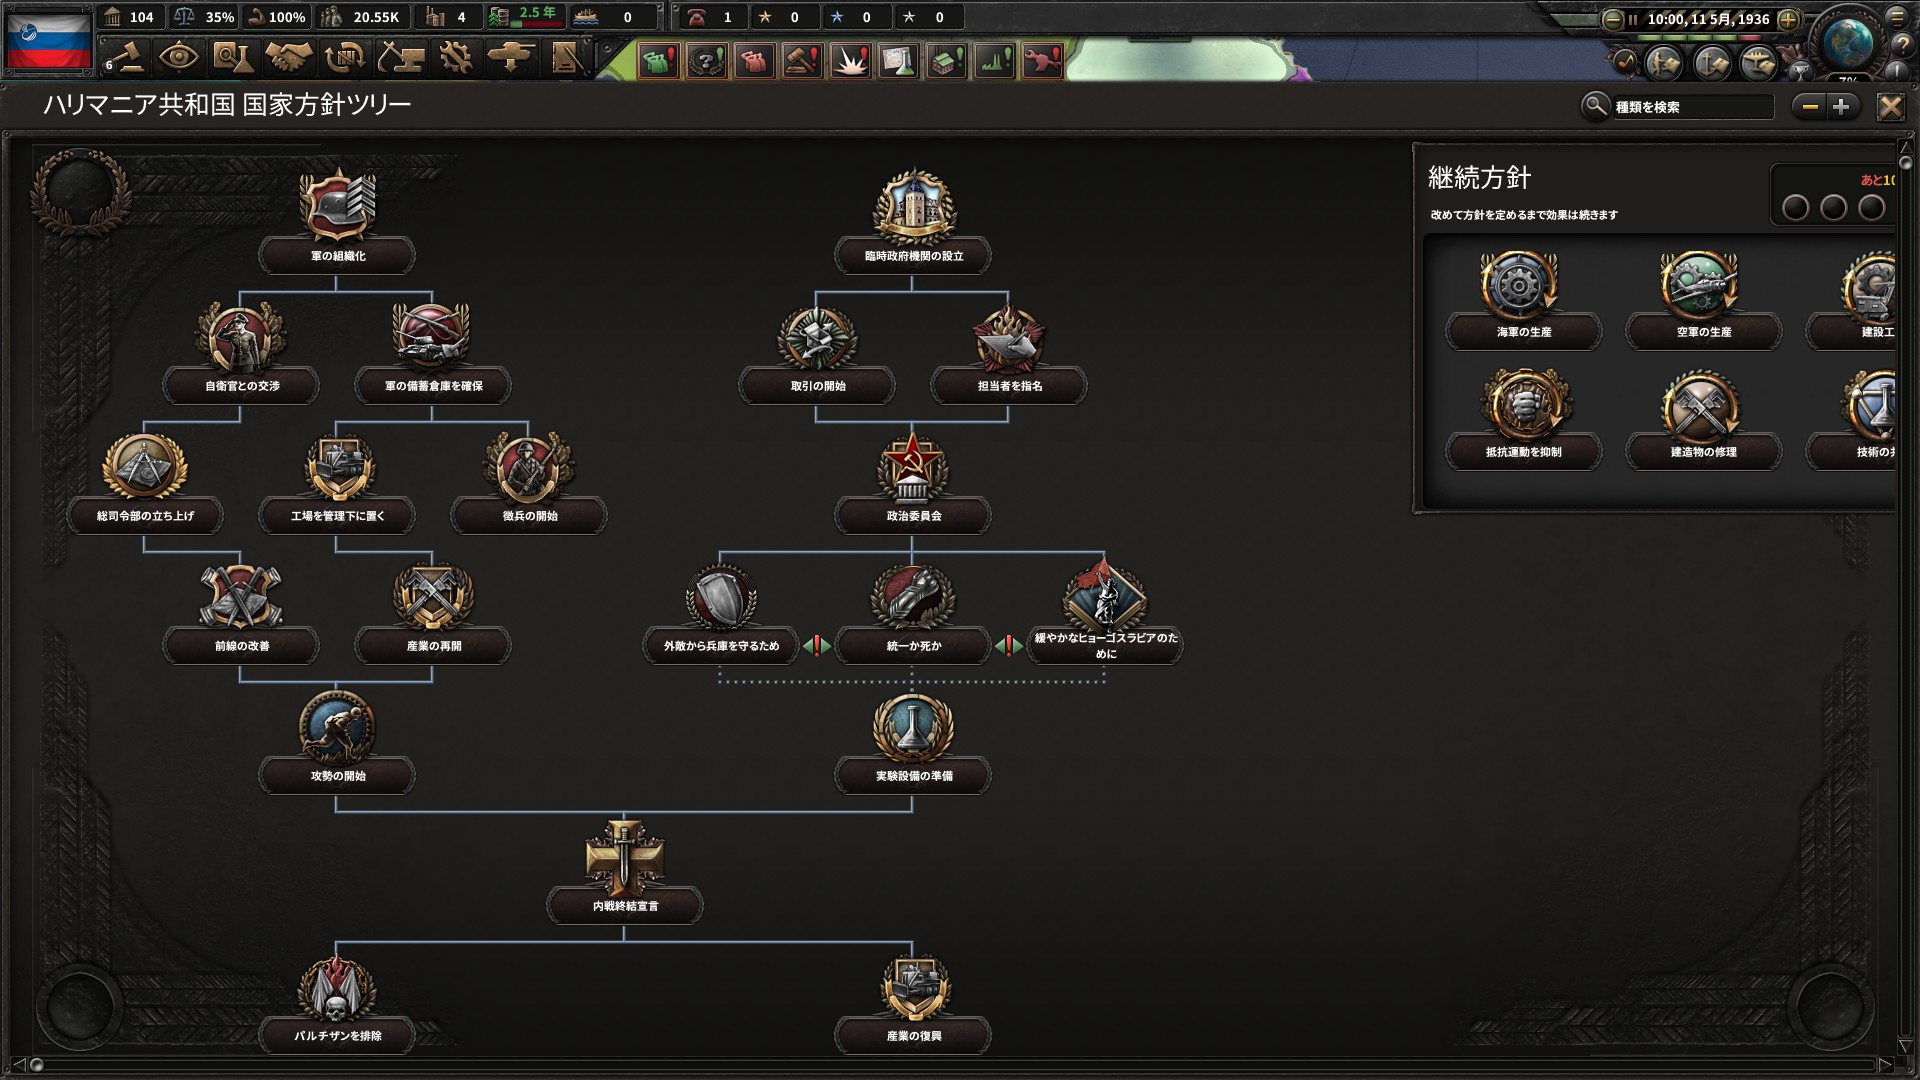This screenshot has height=1080, width=1920.
Task: Choose the 徴兵の開始 focus
Action: pos(529,482)
